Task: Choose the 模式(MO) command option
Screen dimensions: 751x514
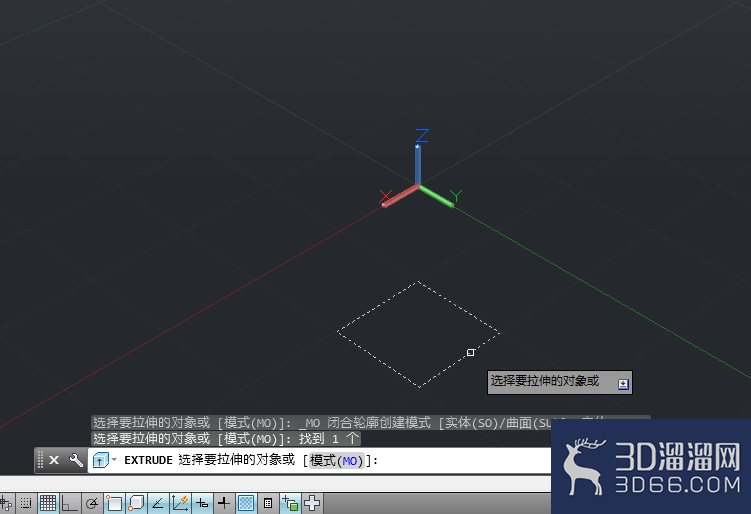Action: point(337,461)
